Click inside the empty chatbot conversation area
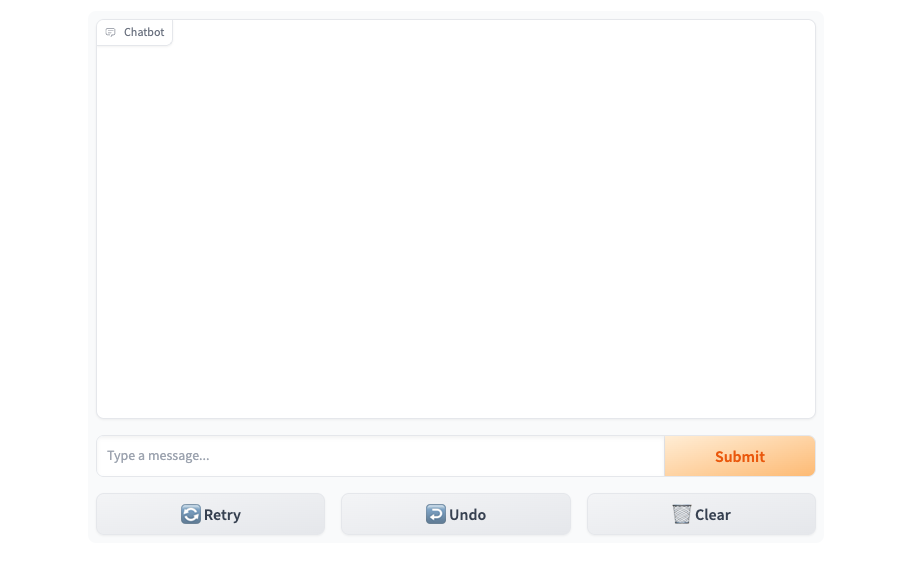The image size is (912, 574). (x=456, y=233)
